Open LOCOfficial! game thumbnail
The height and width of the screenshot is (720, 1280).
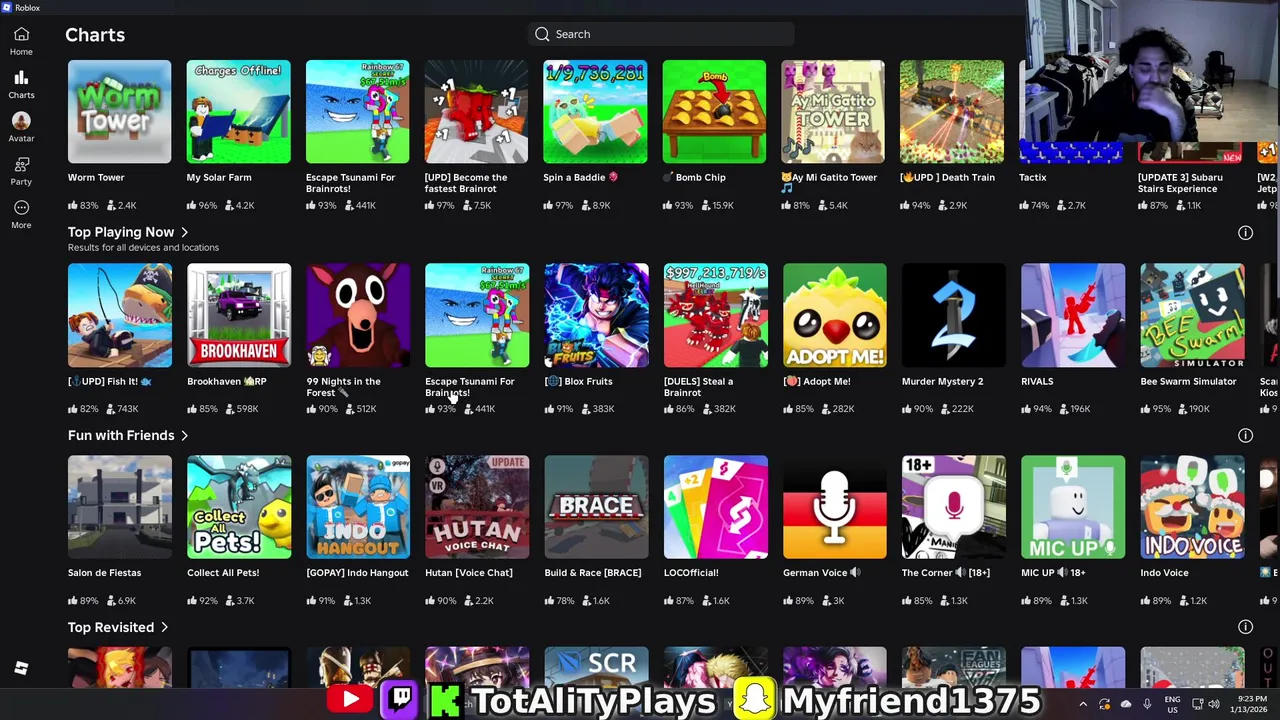point(716,507)
